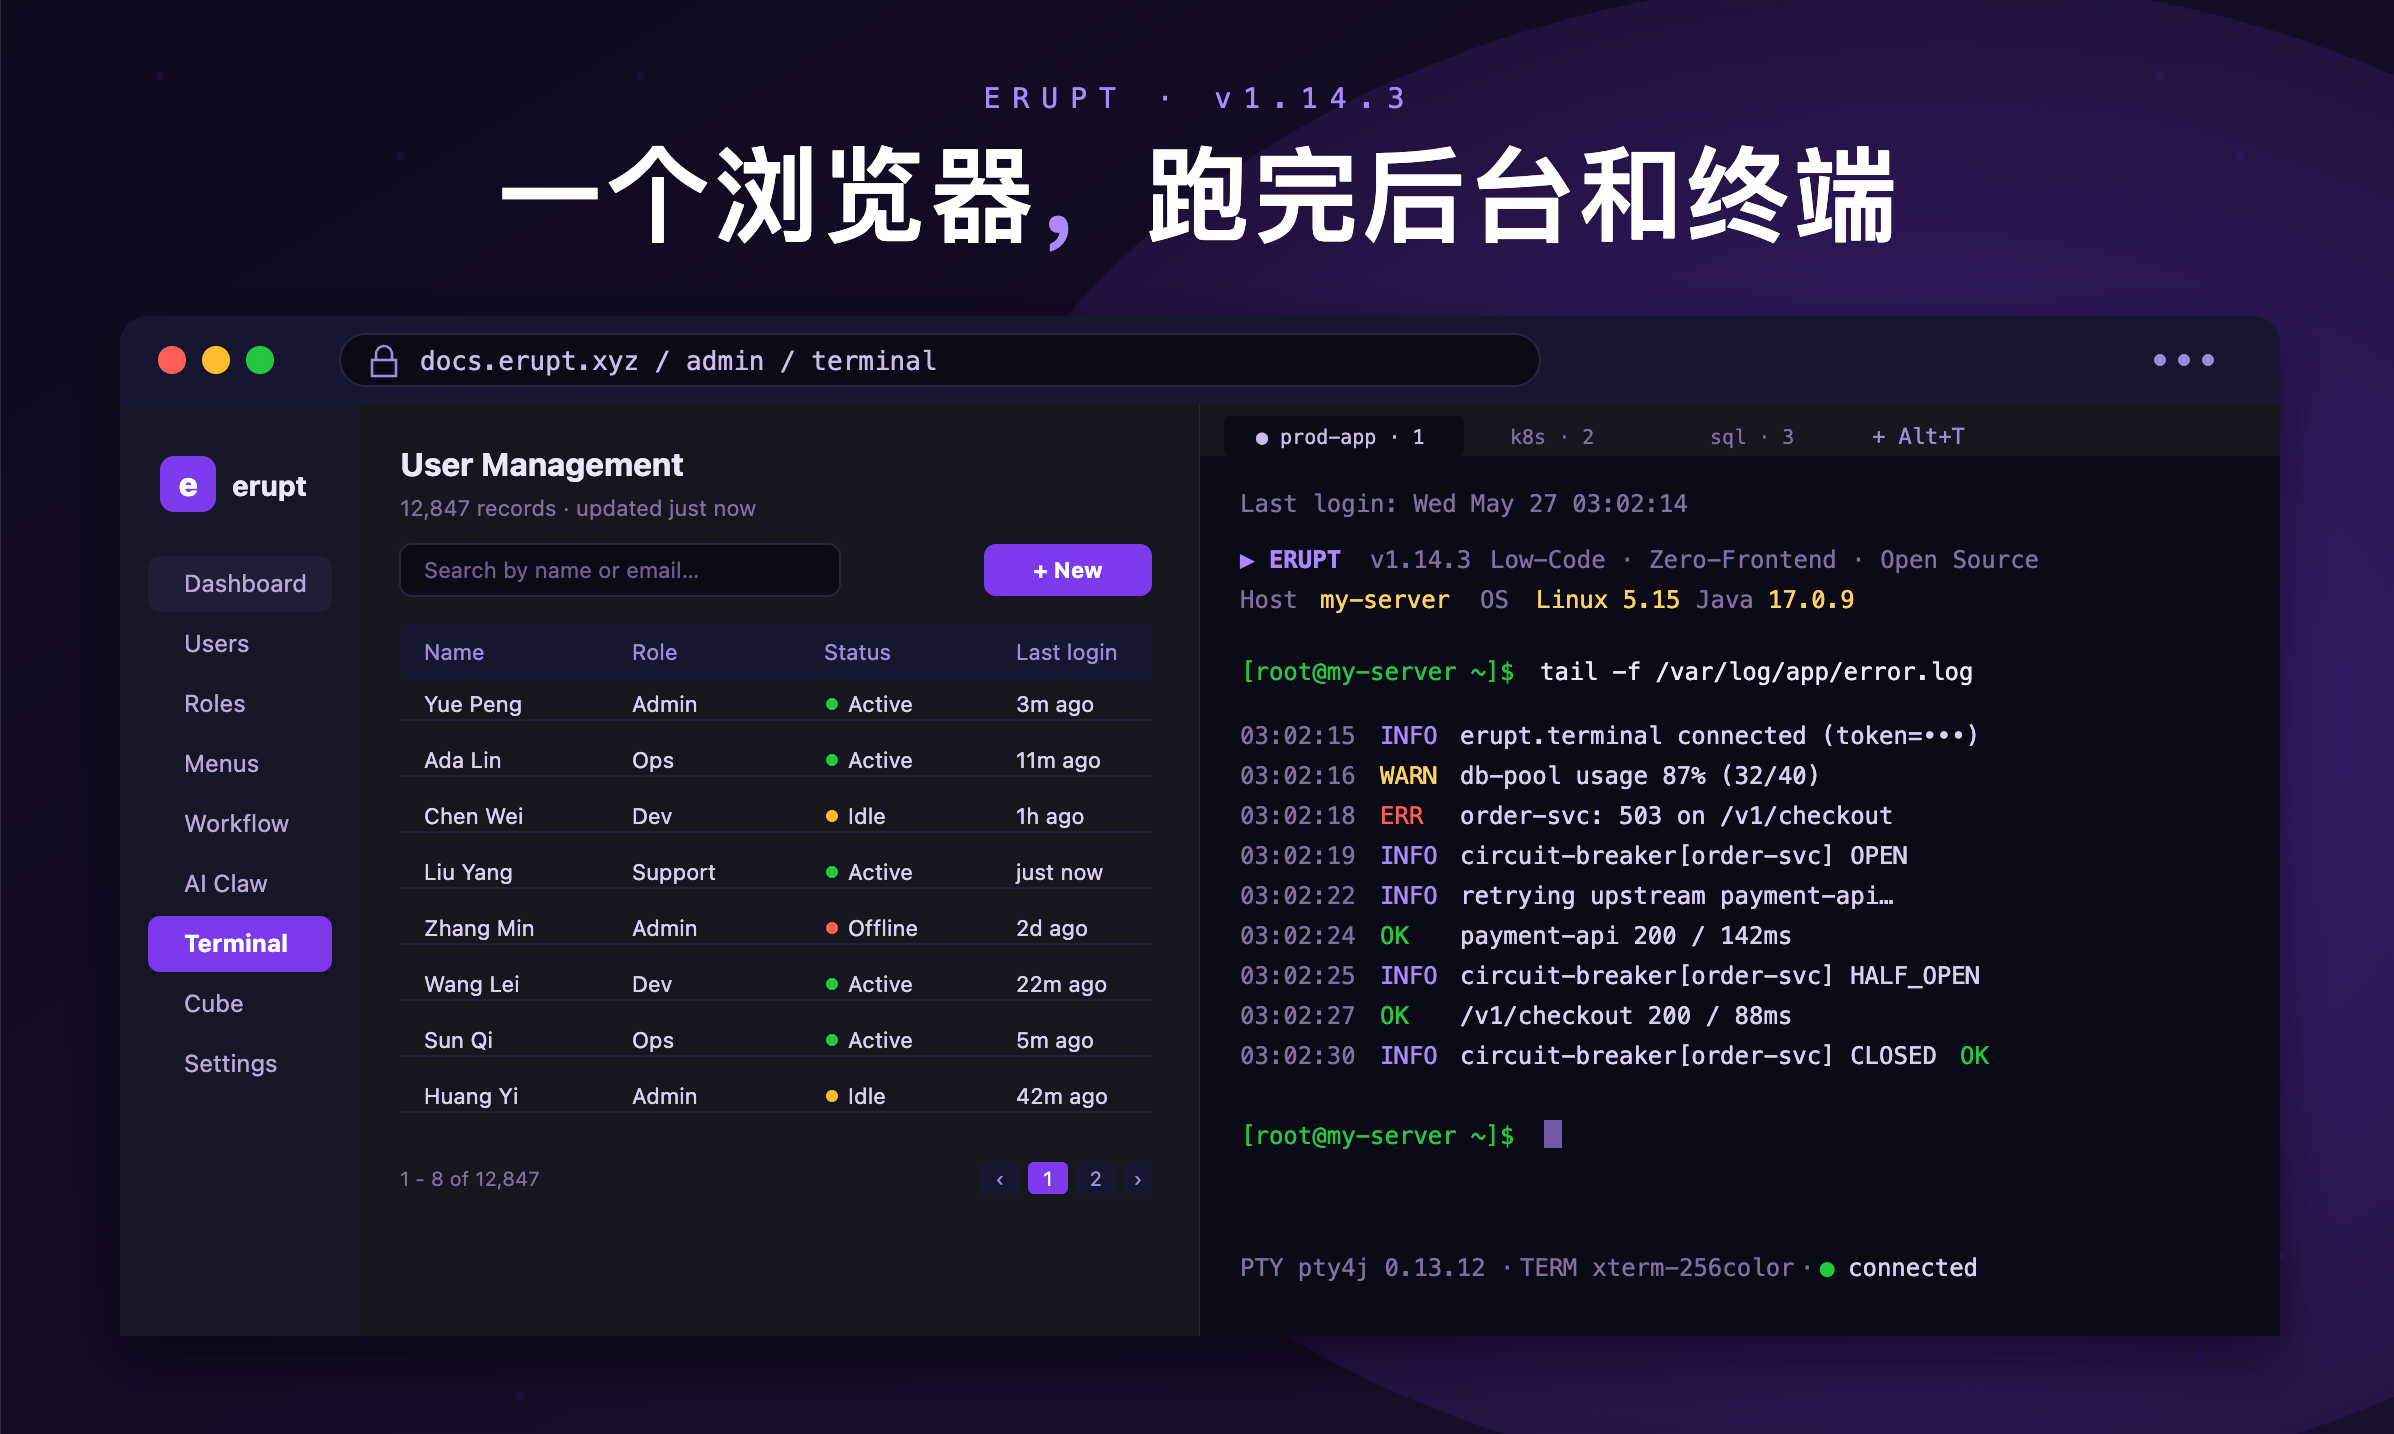Click the 'Last login: Wed May 27' line

pos(1464,503)
